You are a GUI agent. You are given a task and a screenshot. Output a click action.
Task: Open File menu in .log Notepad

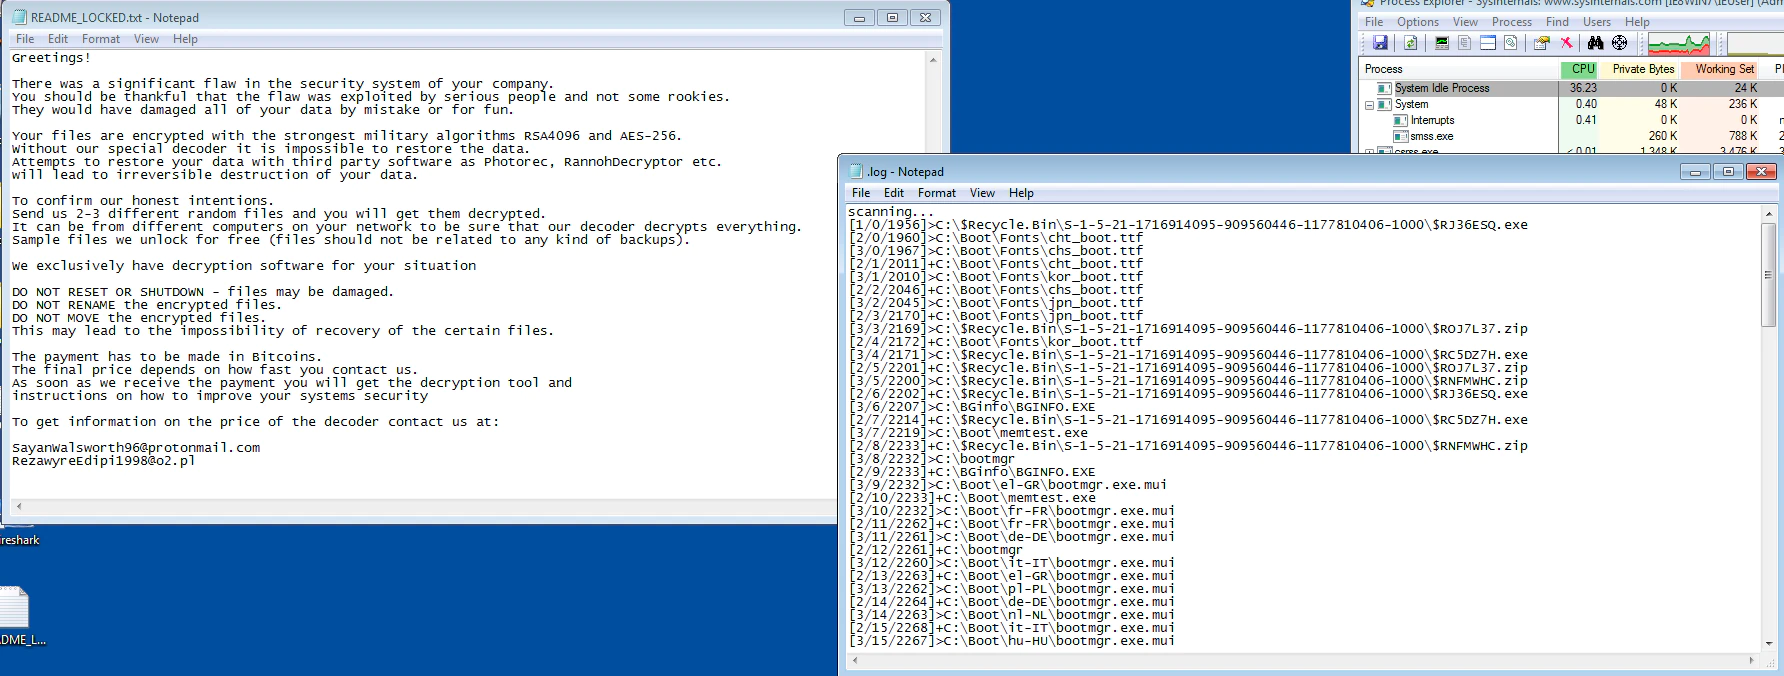(x=861, y=193)
